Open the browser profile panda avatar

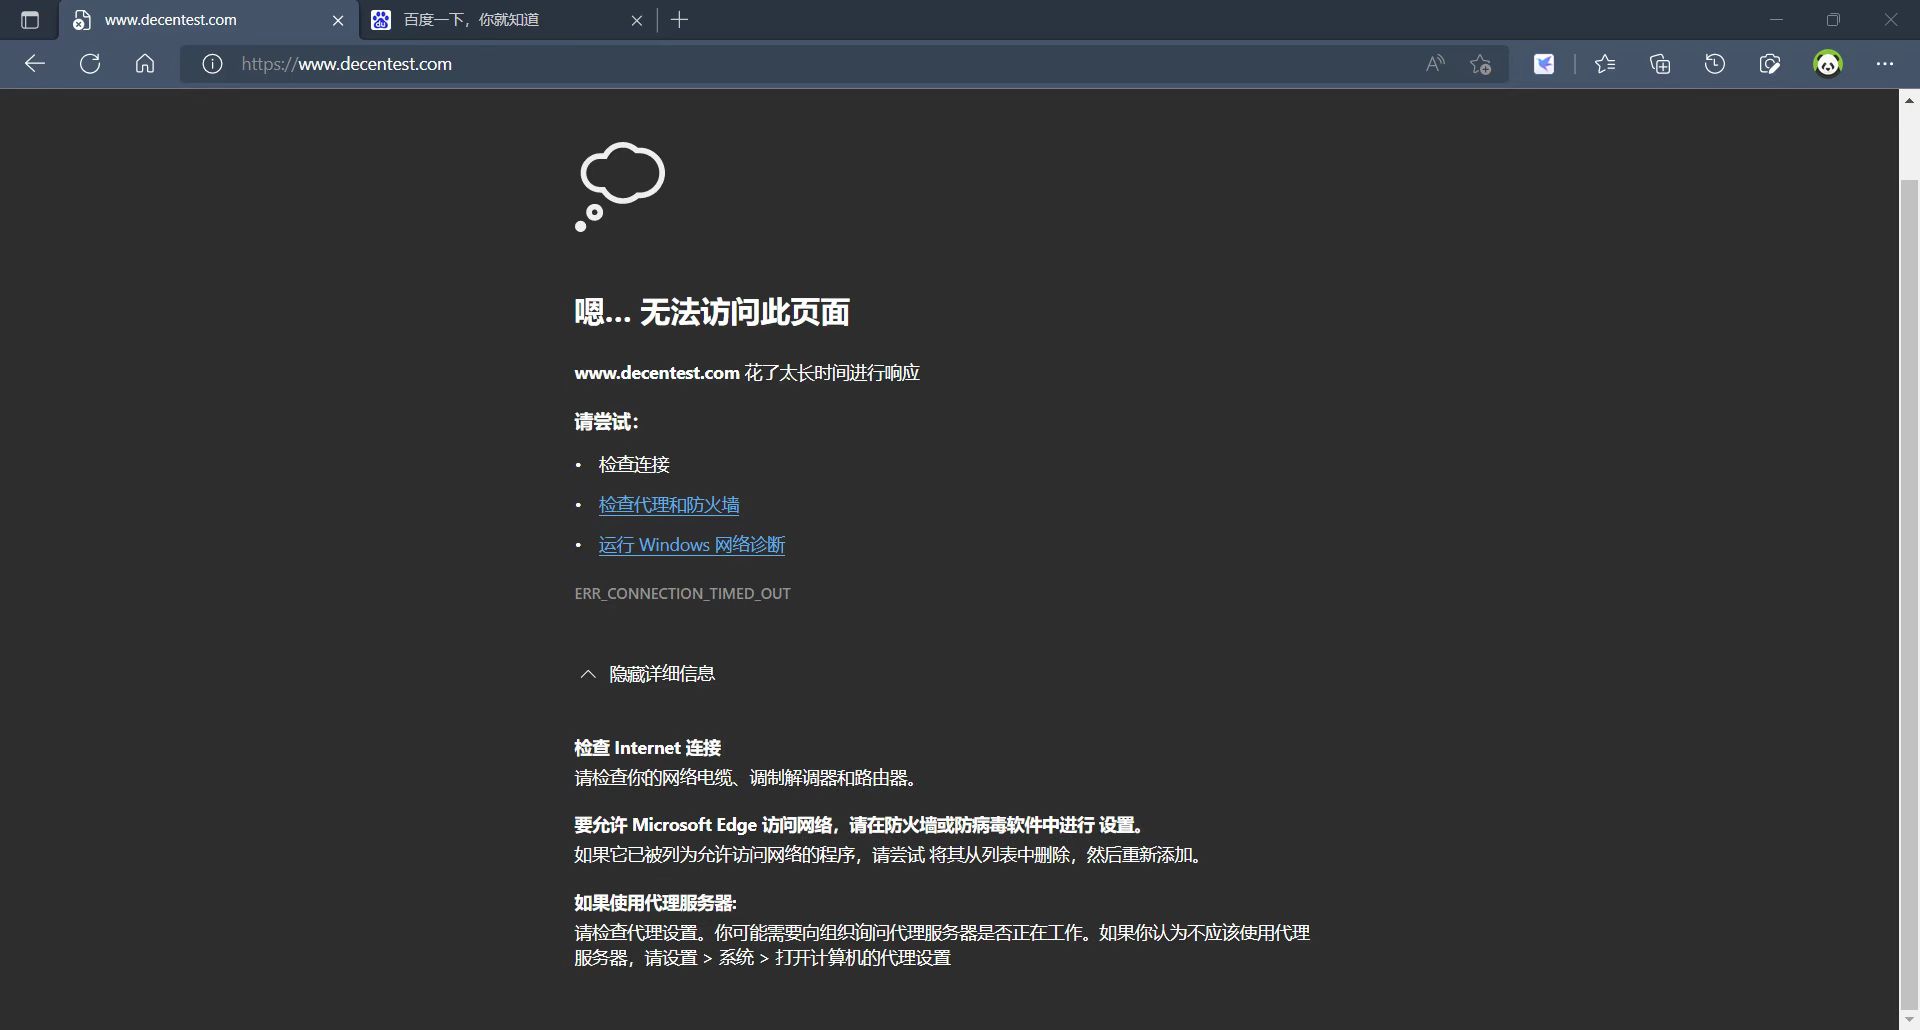1828,63
